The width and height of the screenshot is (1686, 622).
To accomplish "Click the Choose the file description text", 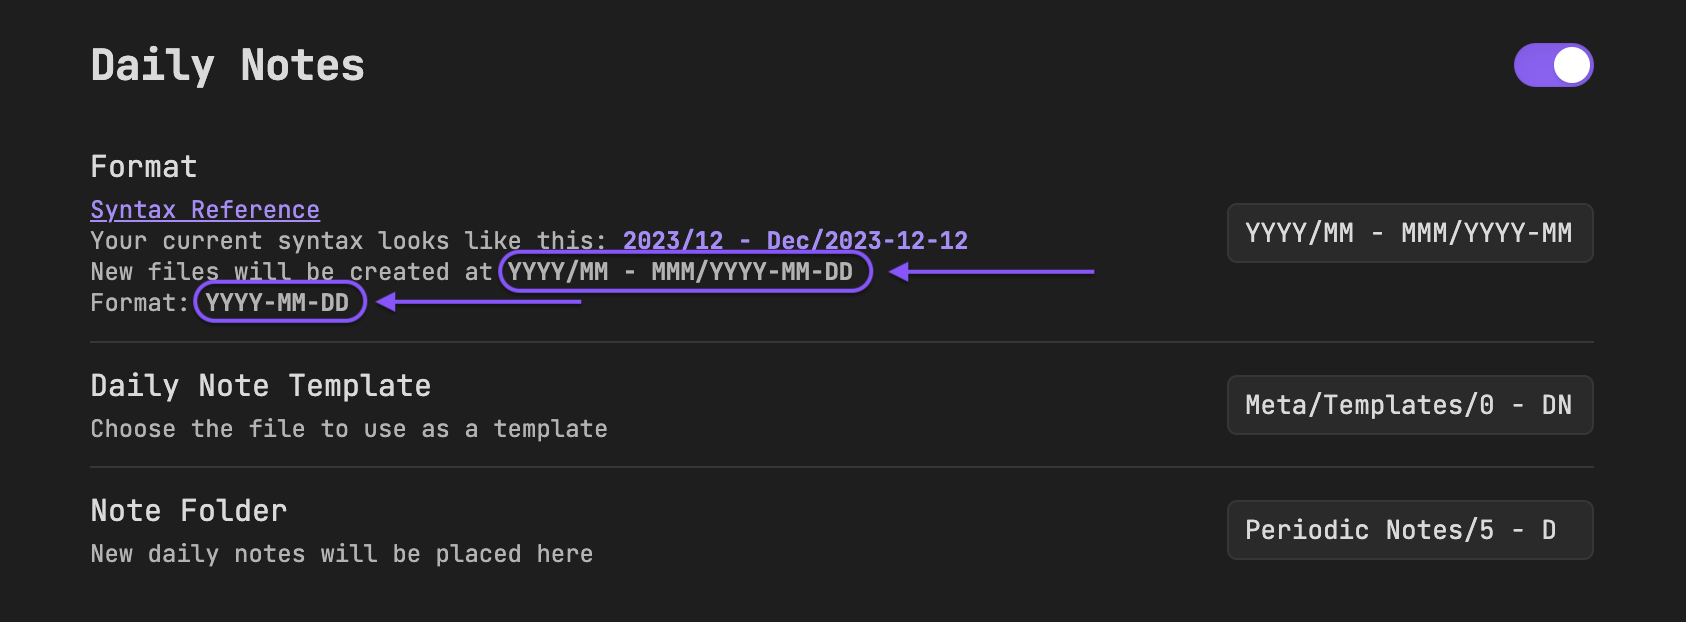I will tap(348, 428).
